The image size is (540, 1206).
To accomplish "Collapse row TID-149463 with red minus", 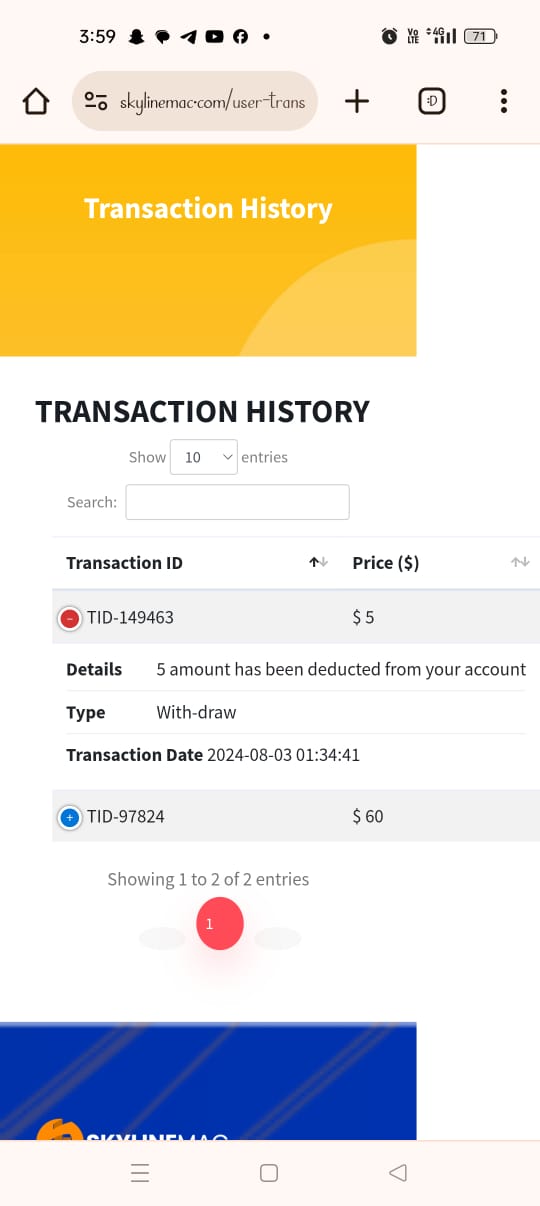I will (x=69, y=619).
